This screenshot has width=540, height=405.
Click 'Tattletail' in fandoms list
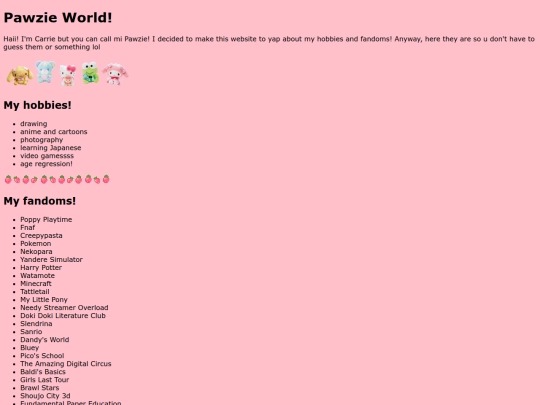click(35, 291)
